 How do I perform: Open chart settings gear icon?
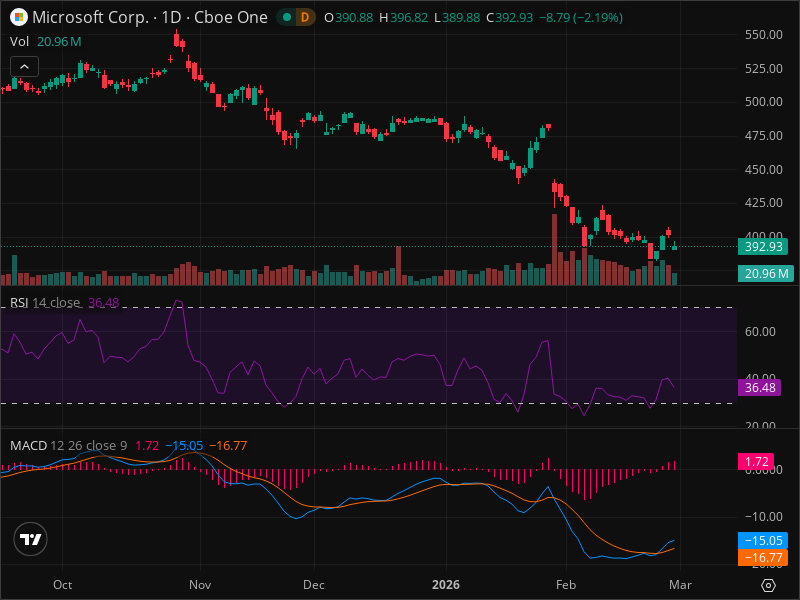tap(768, 585)
